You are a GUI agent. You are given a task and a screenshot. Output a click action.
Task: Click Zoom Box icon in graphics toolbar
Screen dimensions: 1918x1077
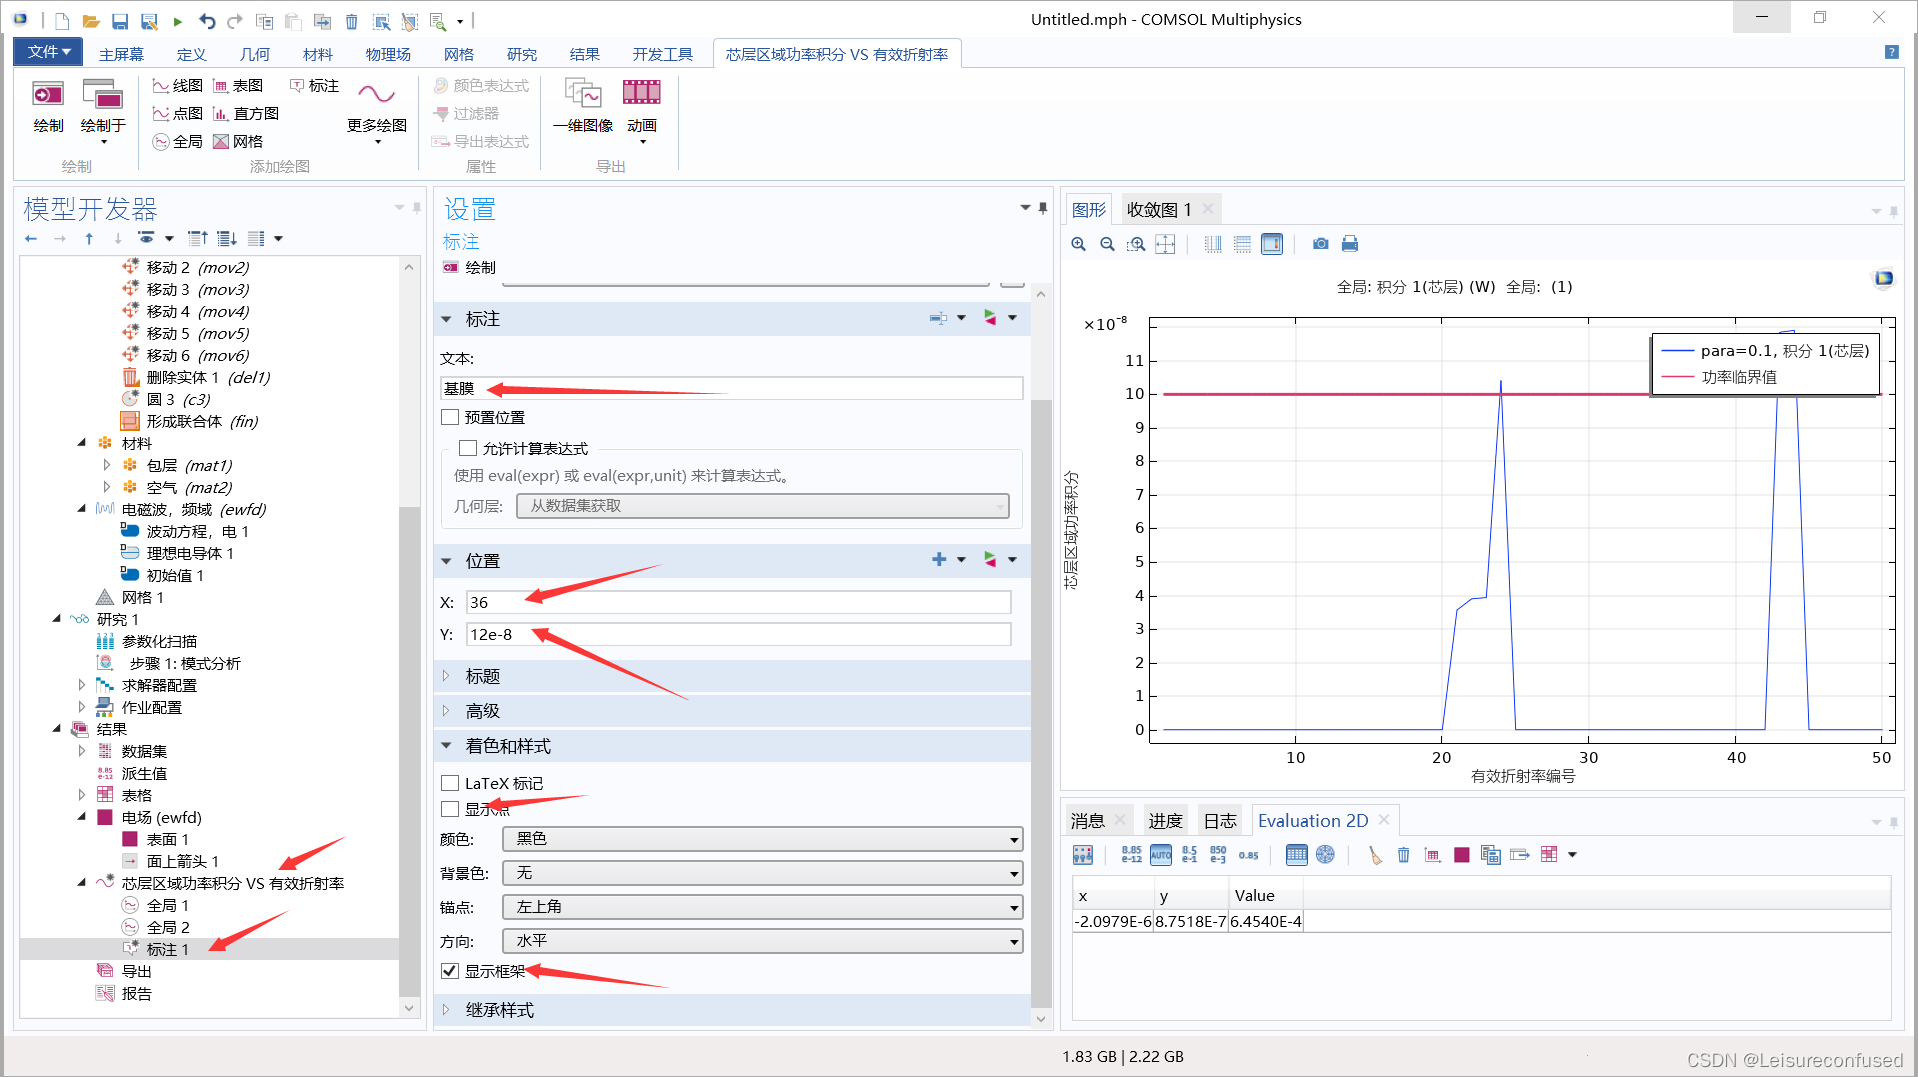(x=1136, y=244)
